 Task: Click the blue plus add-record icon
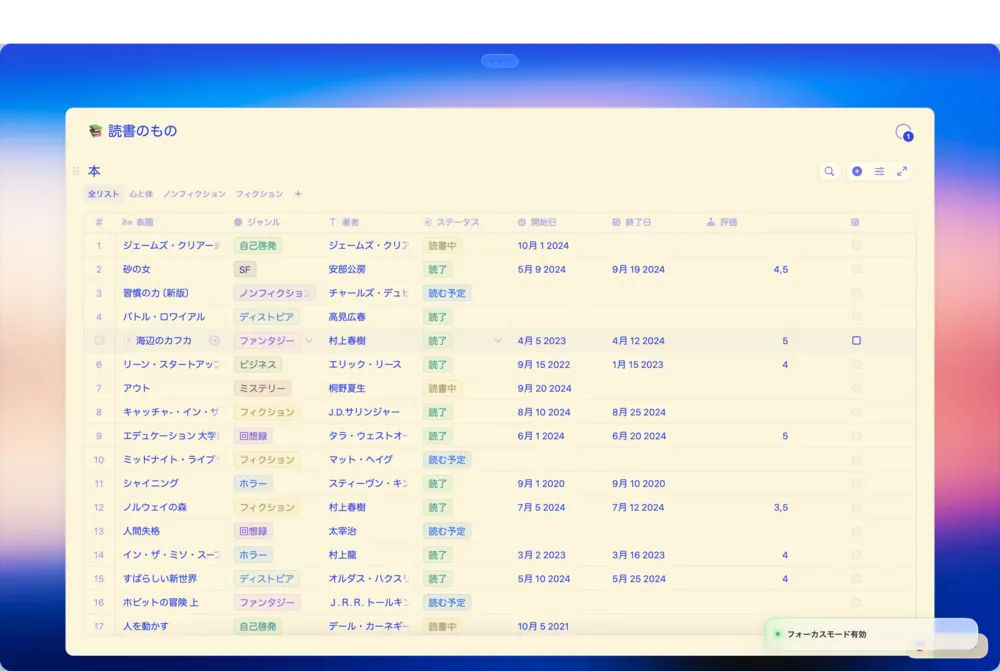[x=857, y=172]
